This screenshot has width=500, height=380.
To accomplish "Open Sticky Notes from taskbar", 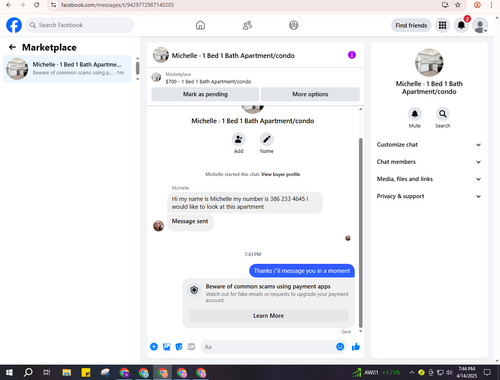I will coord(86,372).
